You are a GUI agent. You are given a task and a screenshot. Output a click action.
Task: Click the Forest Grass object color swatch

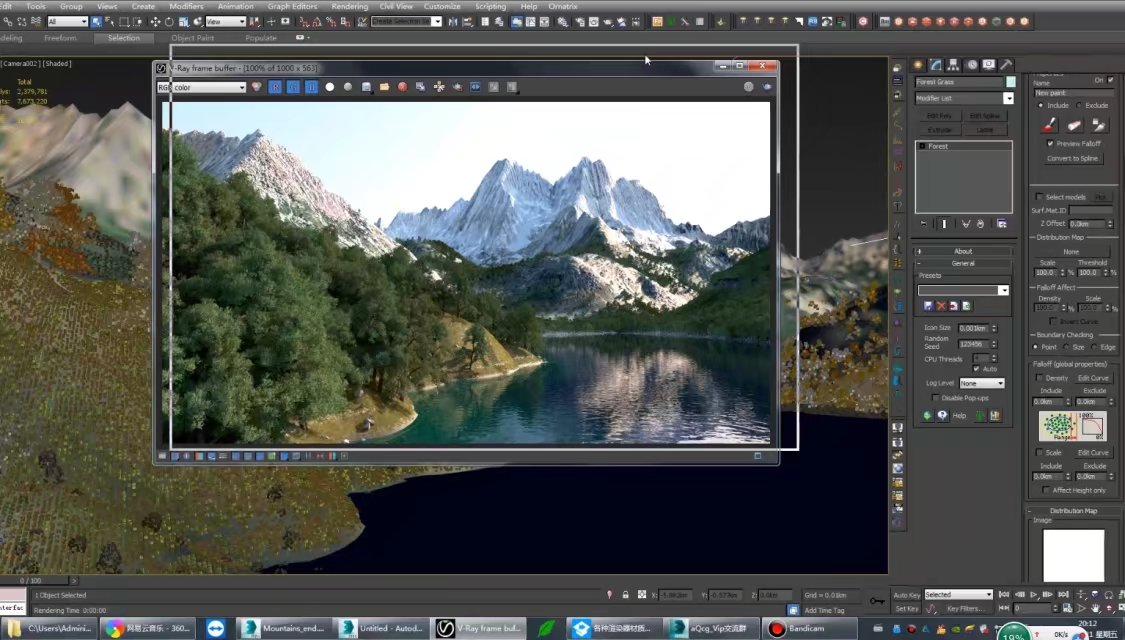1010,83
